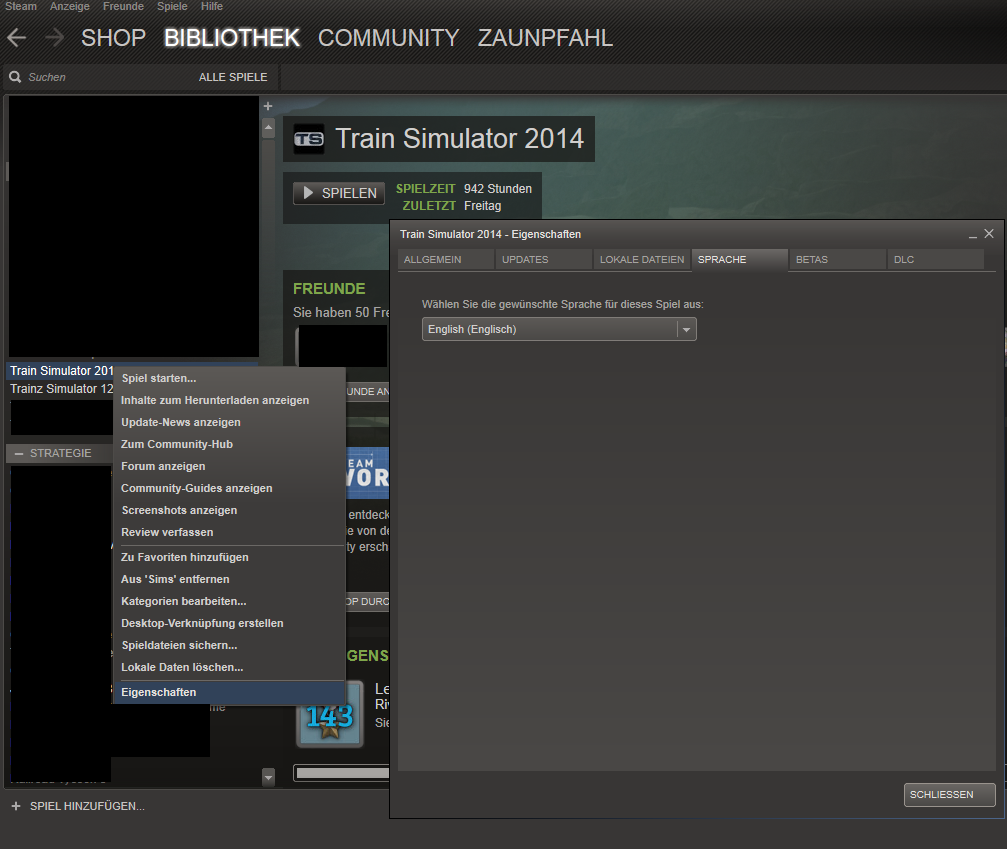The height and width of the screenshot is (849, 1007).
Task: Open the language dropdown showing English (Englisch)
Action: 559,329
